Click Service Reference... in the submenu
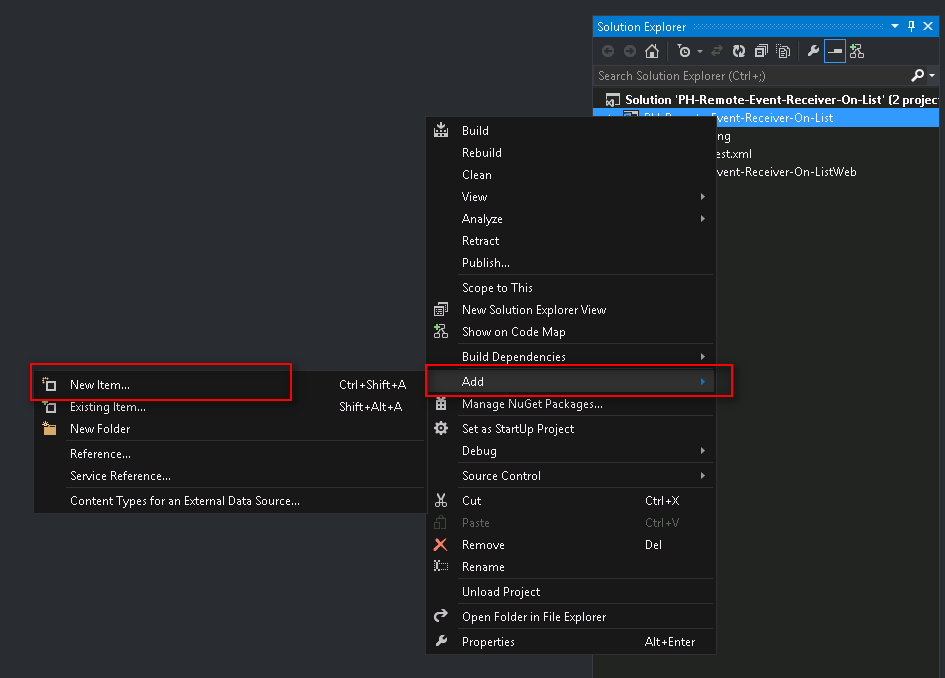 point(120,476)
